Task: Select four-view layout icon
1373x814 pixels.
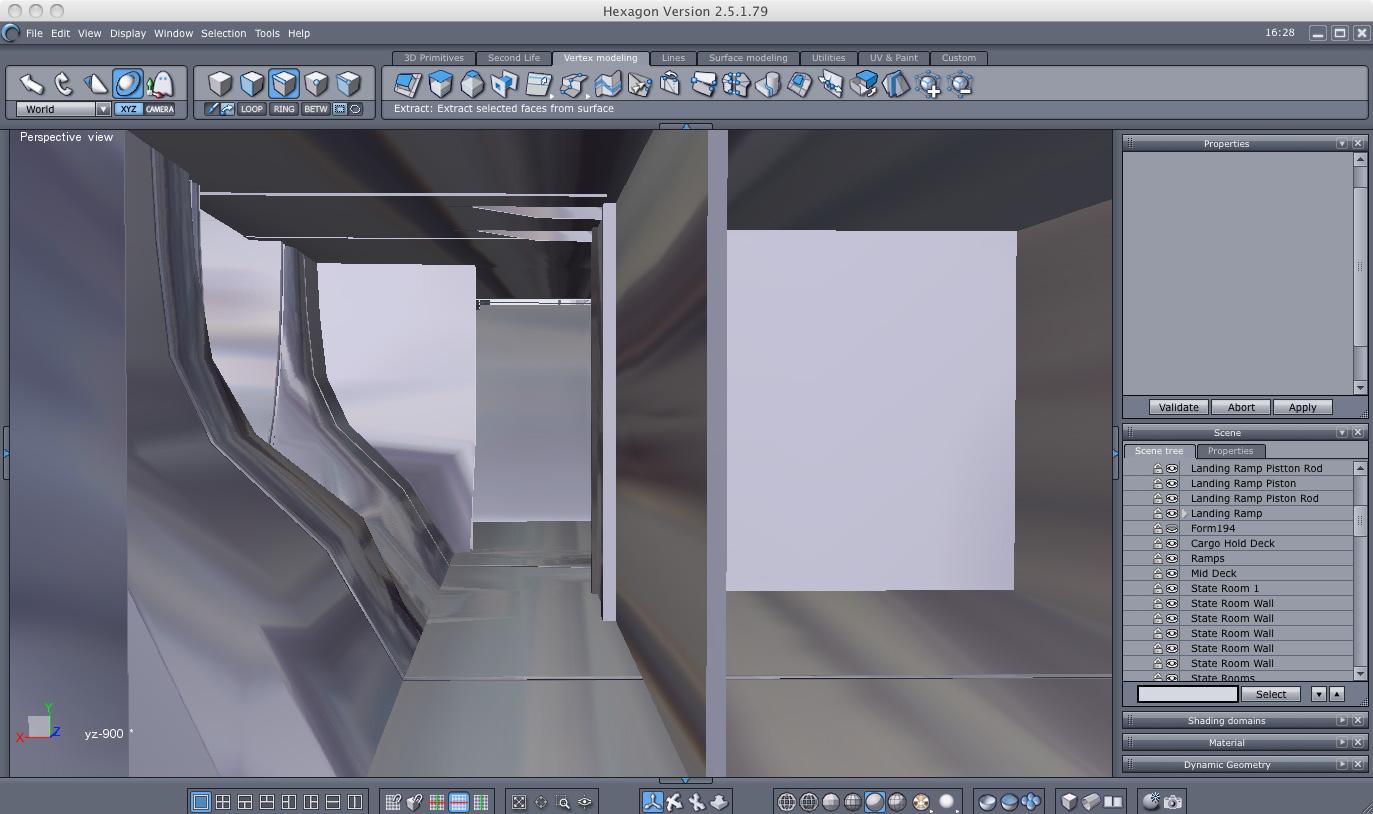Action: (223, 802)
